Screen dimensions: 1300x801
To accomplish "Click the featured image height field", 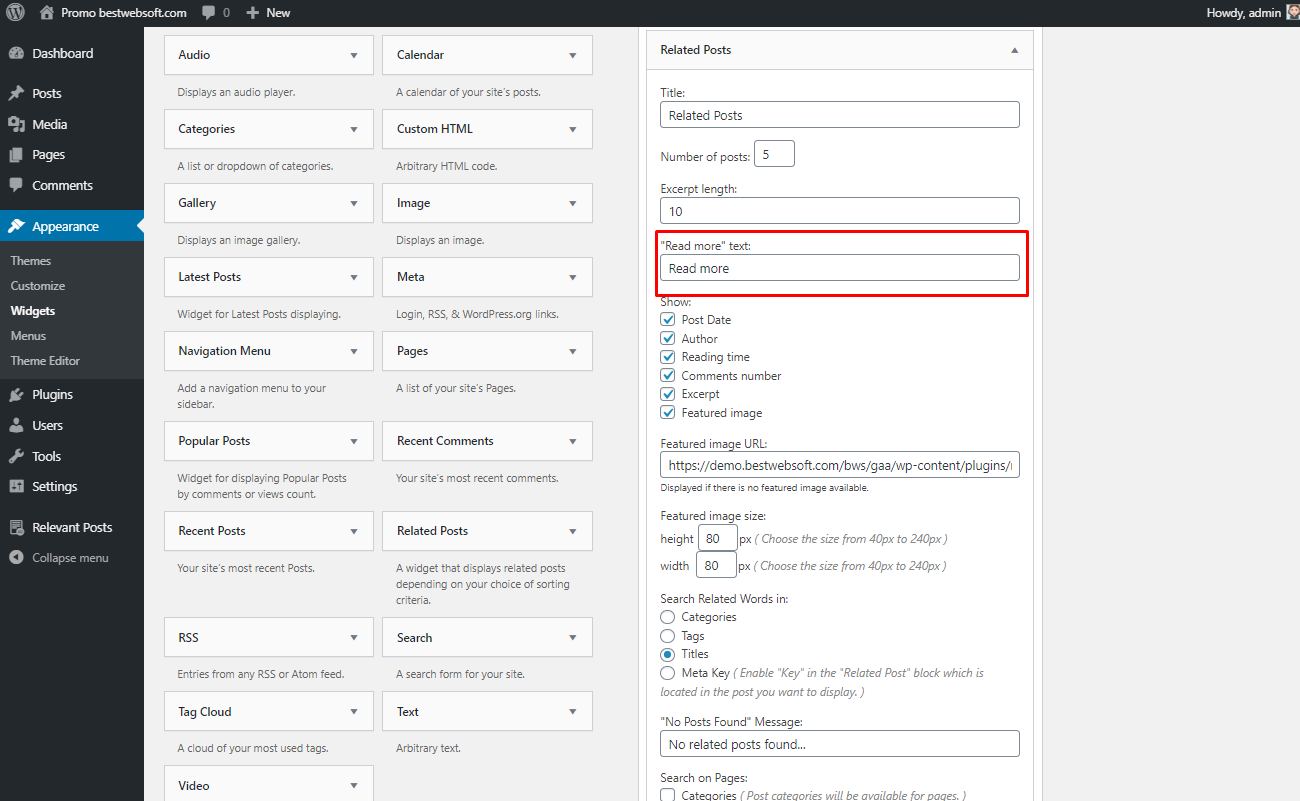I will tap(717, 538).
